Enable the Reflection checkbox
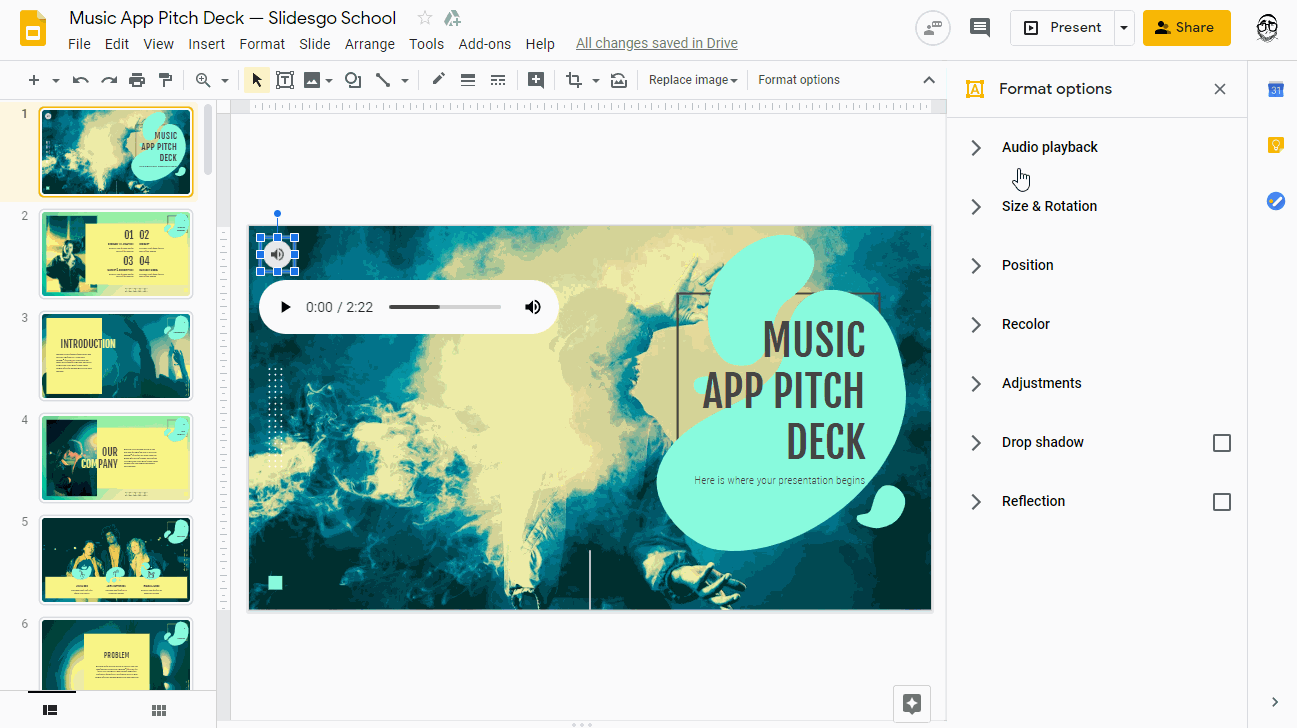This screenshot has height=728, width=1297. (x=1221, y=501)
